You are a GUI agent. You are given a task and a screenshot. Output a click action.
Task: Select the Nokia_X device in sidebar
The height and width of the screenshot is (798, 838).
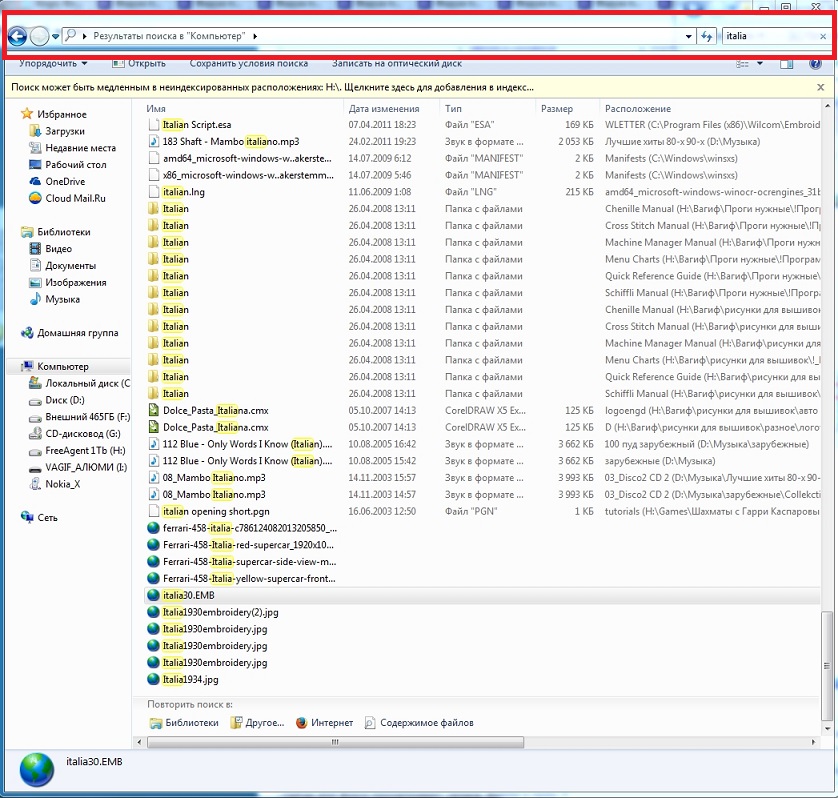62,484
